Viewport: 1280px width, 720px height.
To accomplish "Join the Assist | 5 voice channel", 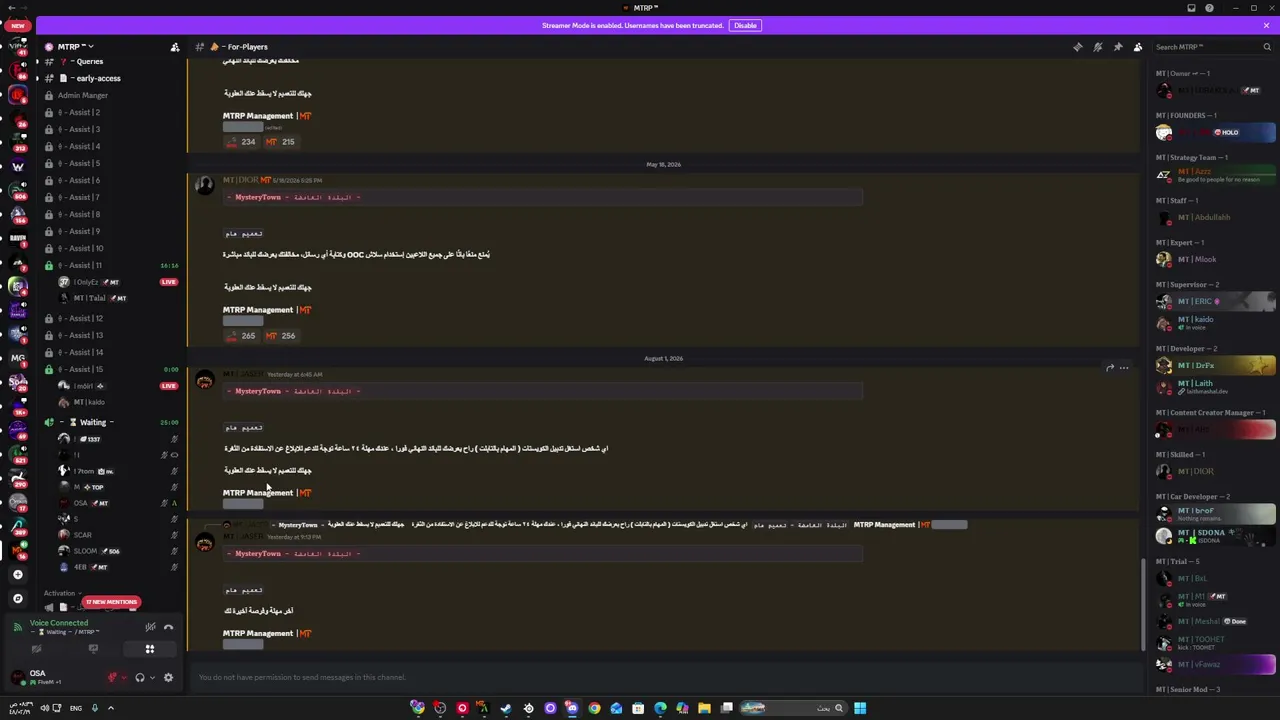I will click(110, 163).
